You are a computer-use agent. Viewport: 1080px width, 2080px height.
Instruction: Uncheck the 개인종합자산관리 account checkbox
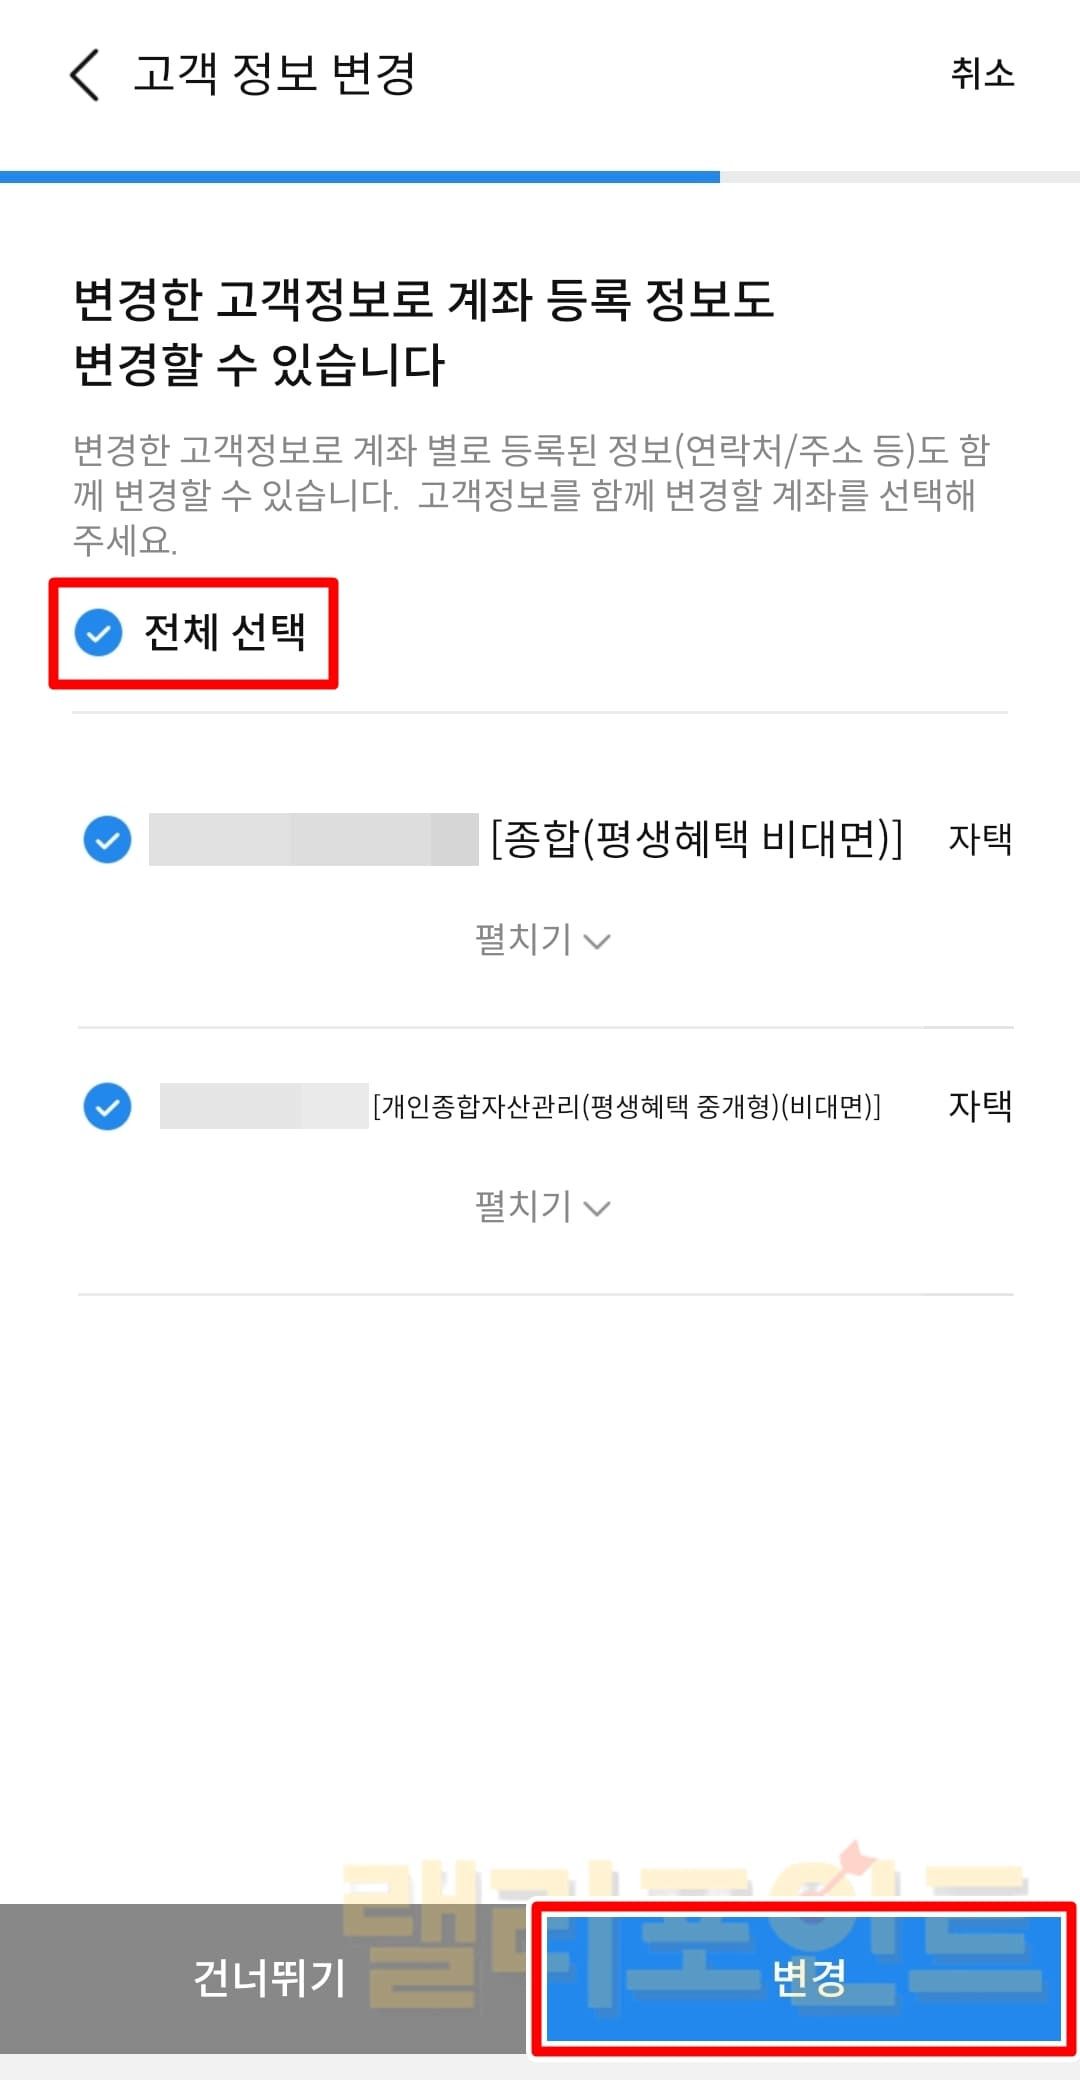(x=107, y=1106)
